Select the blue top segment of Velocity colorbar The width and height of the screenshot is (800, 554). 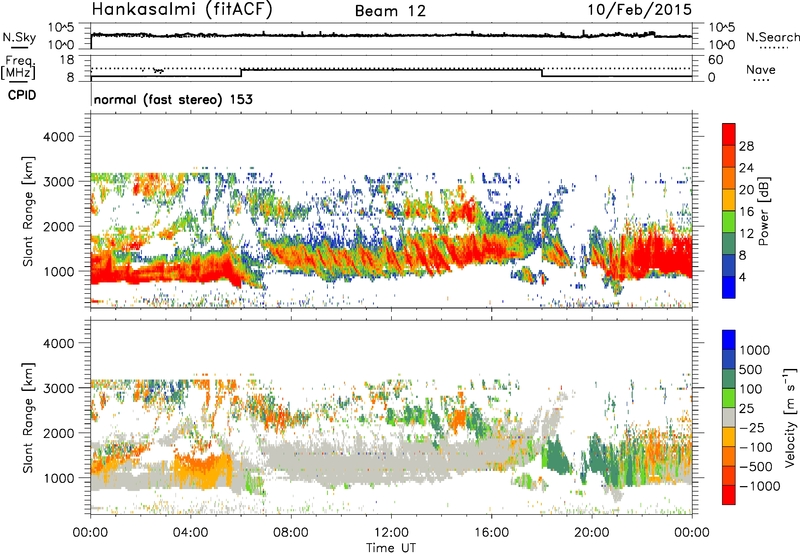click(x=729, y=340)
